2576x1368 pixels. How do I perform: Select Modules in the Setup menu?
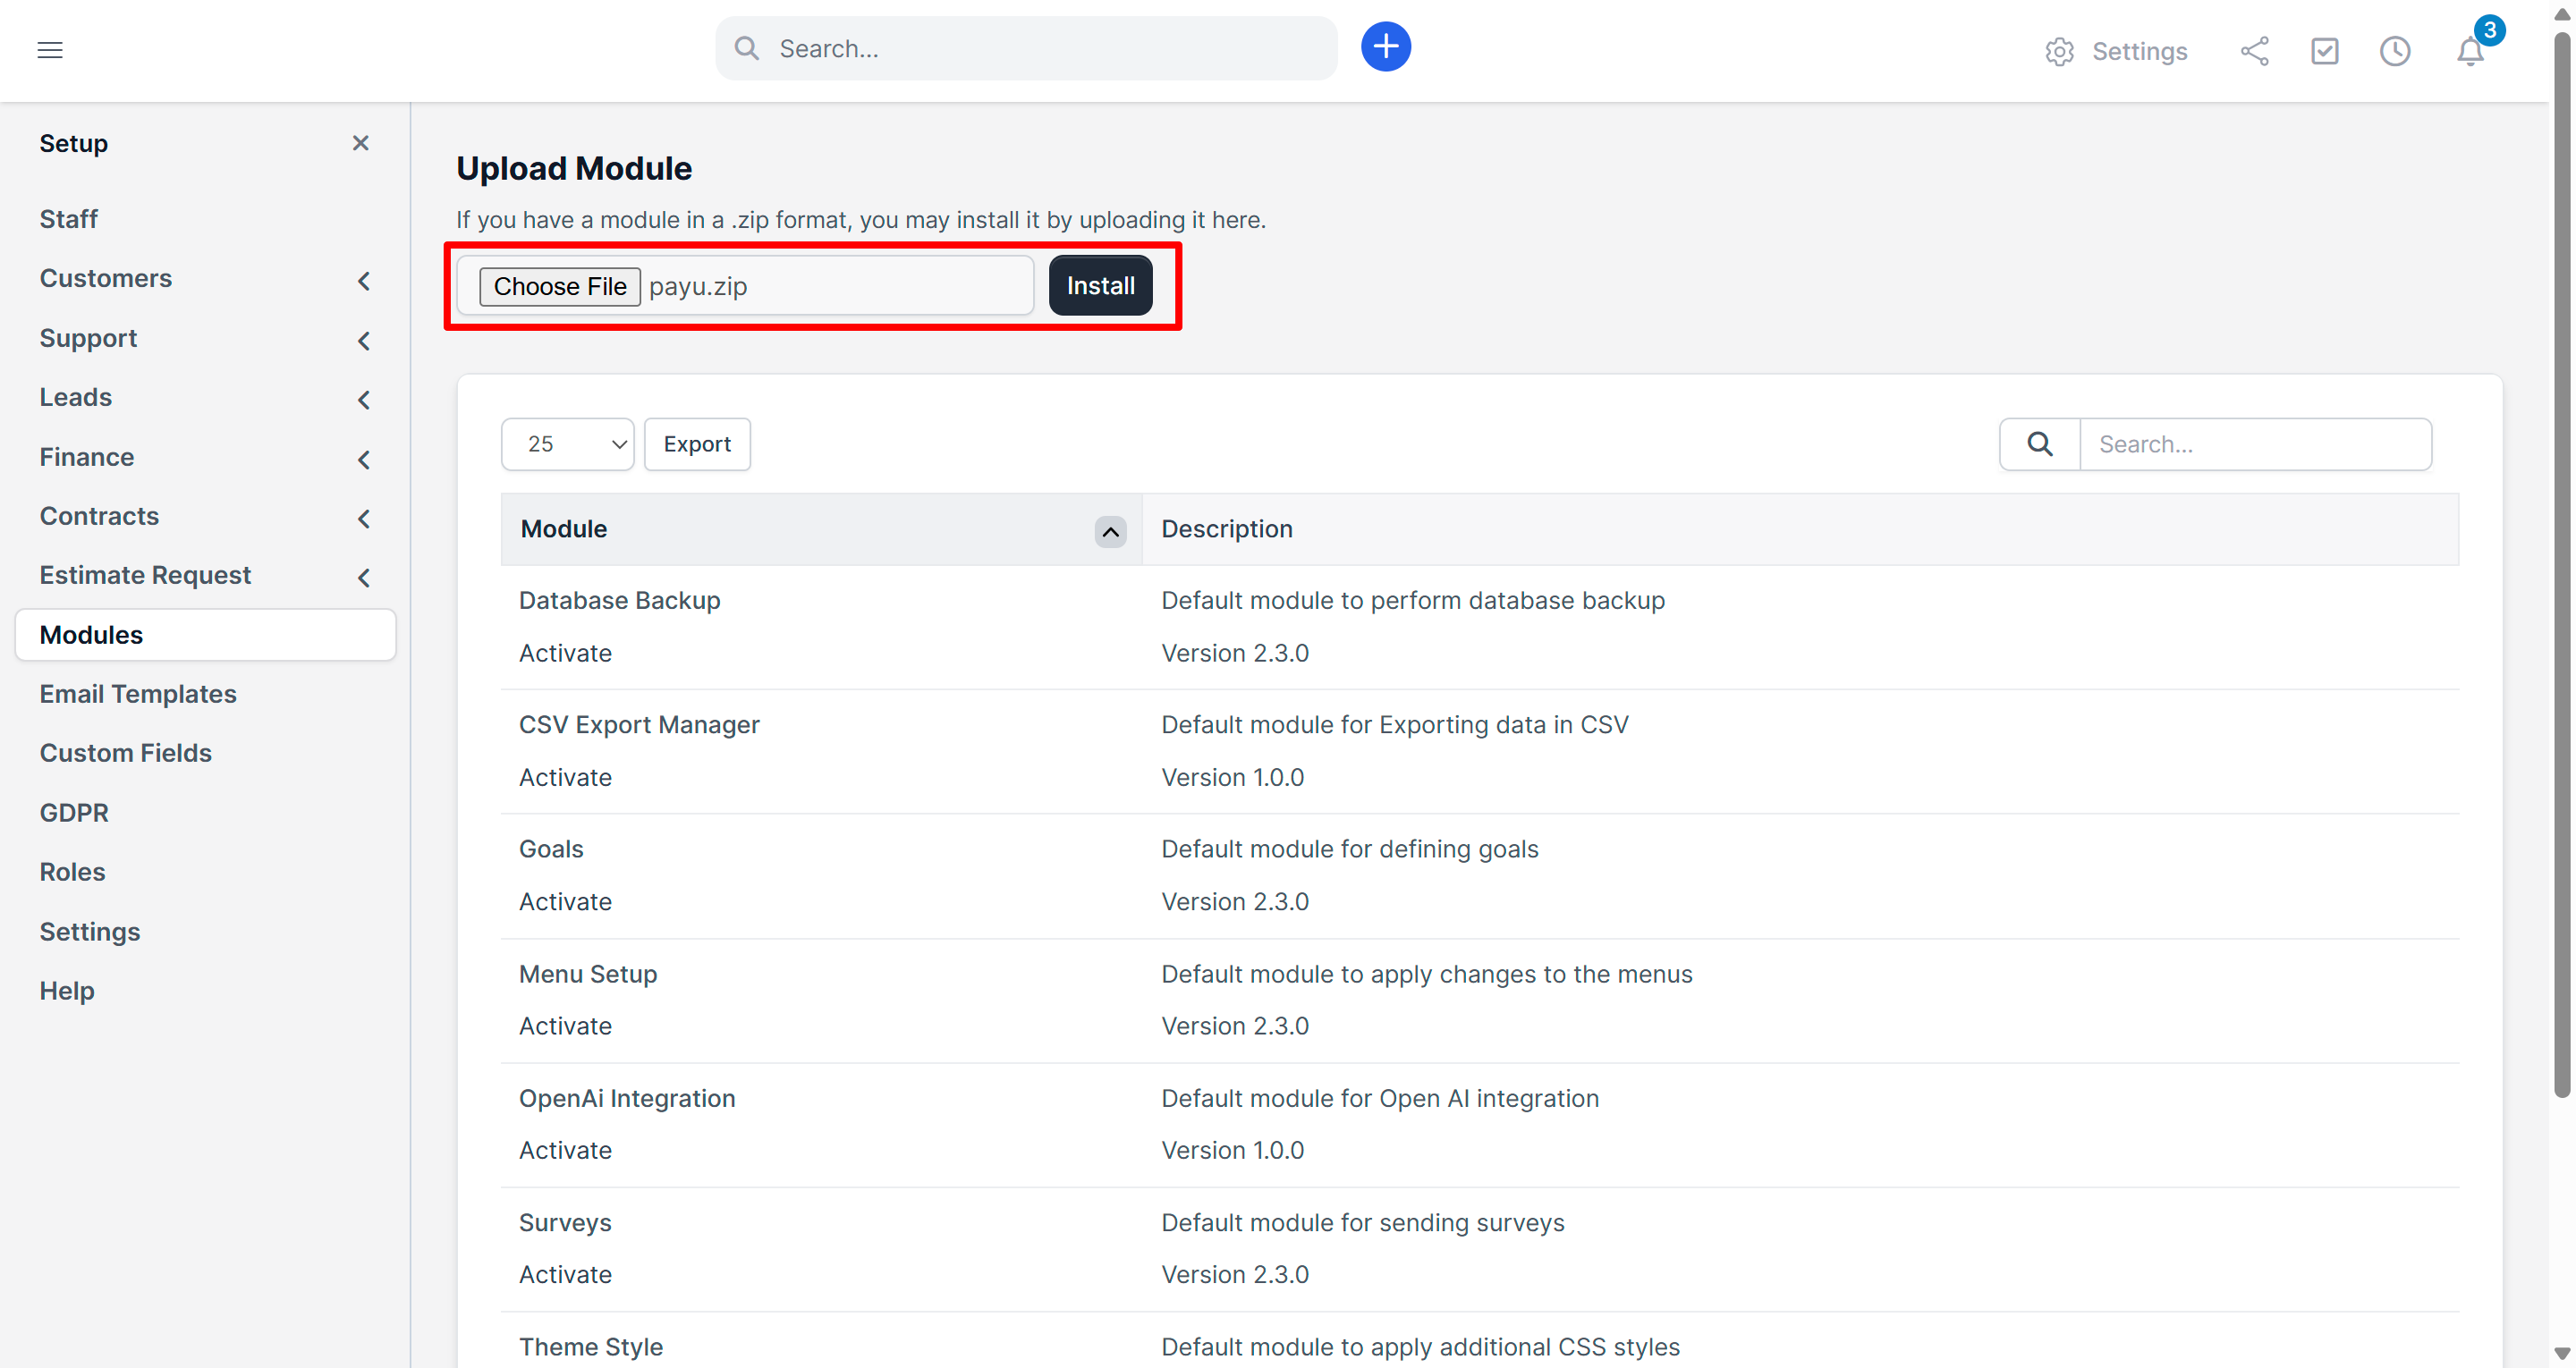coord(205,635)
